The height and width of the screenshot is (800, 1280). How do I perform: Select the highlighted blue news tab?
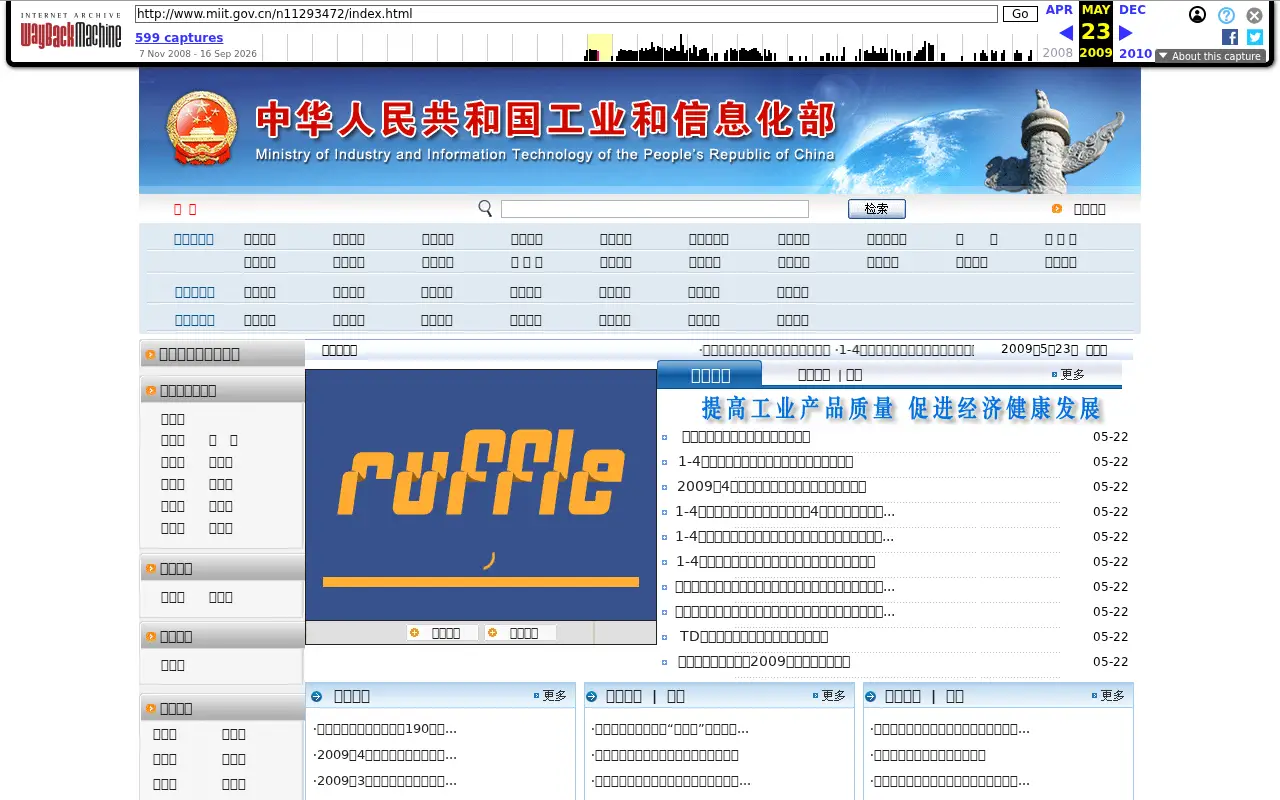pyautogui.click(x=710, y=375)
